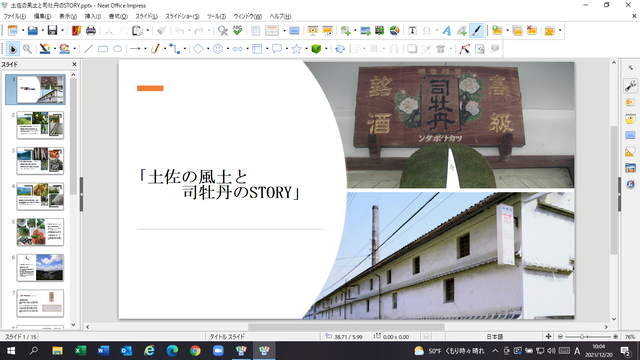Open the スライドショー menu
The width and height of the screenshot is (640, 360).
click(182, 16)
